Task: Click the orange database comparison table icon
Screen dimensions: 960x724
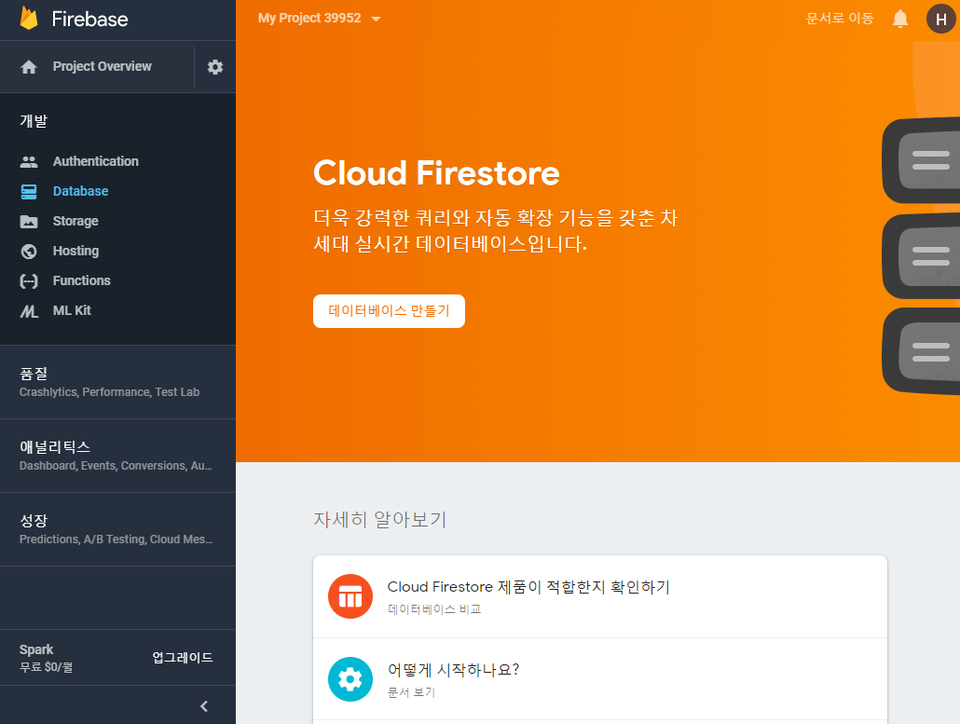Action: point(350,596)
